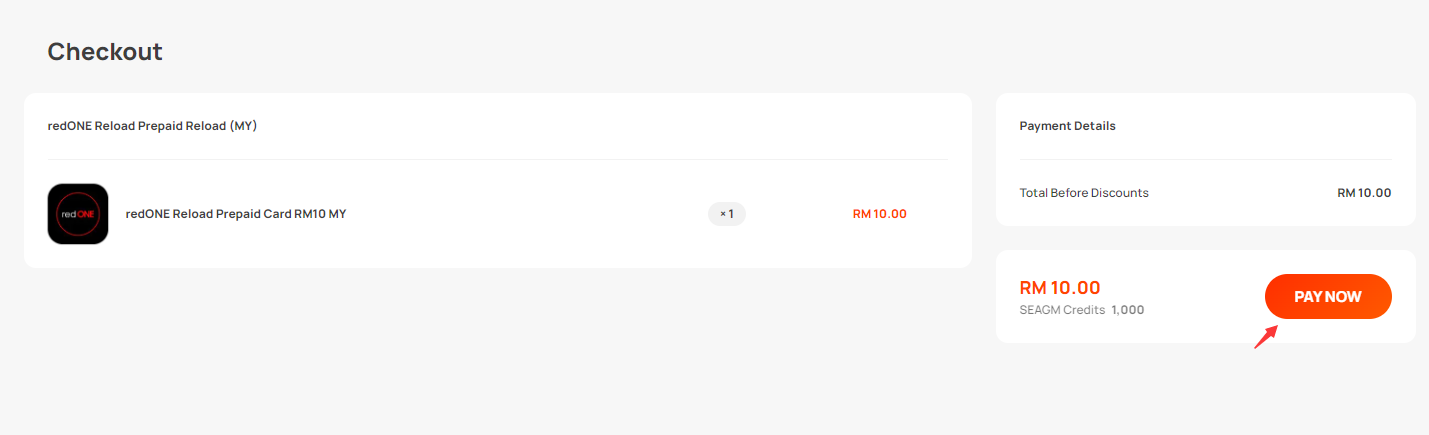Click the Checkout page heading
Image resolution: width=1429 pixels, height=435 pixels.
[105, 52]
